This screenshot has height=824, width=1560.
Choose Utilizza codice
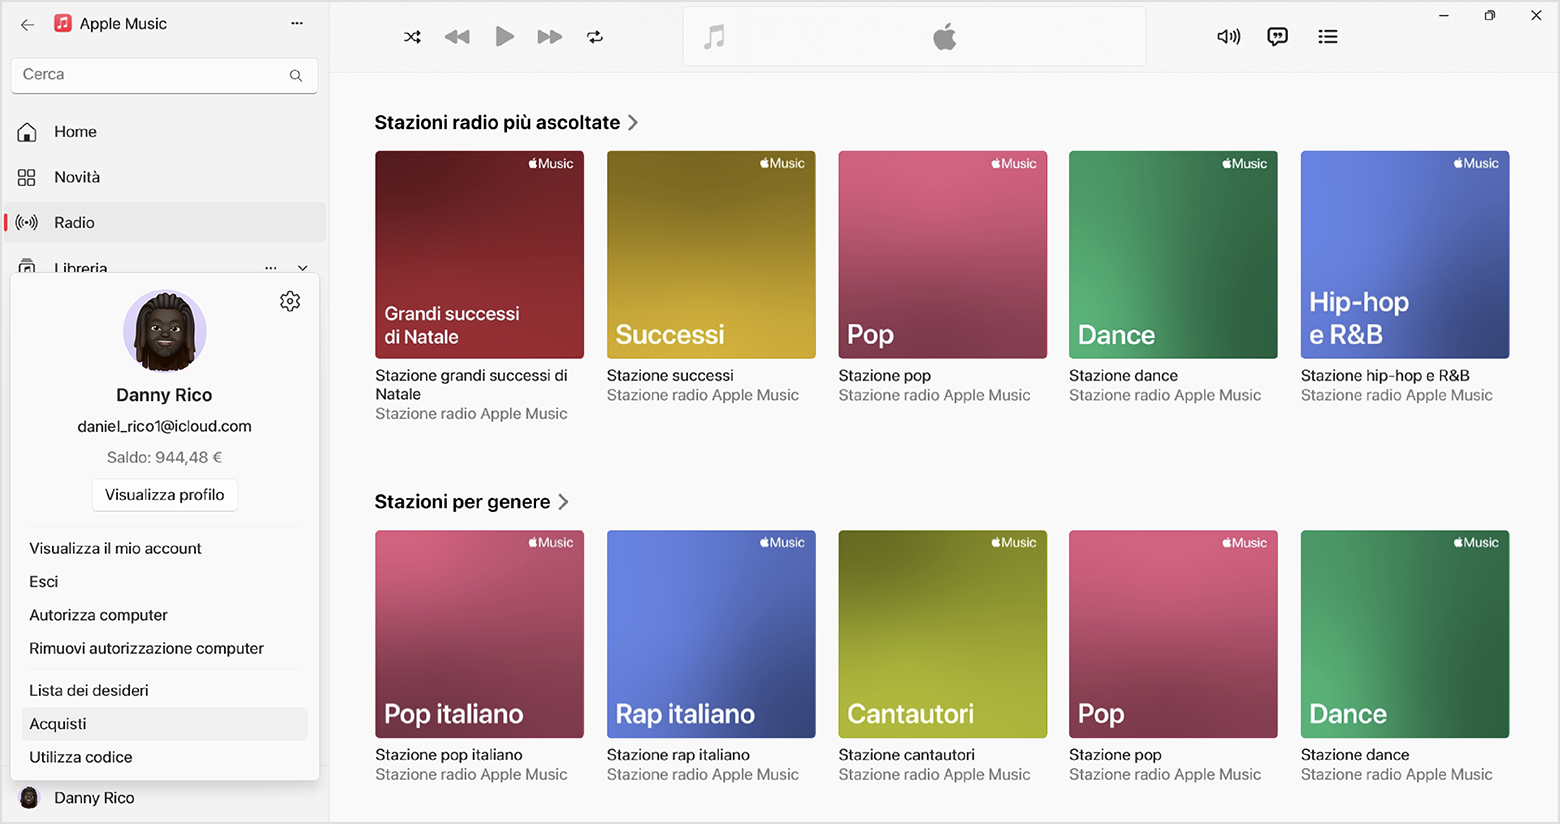[81, 757]
